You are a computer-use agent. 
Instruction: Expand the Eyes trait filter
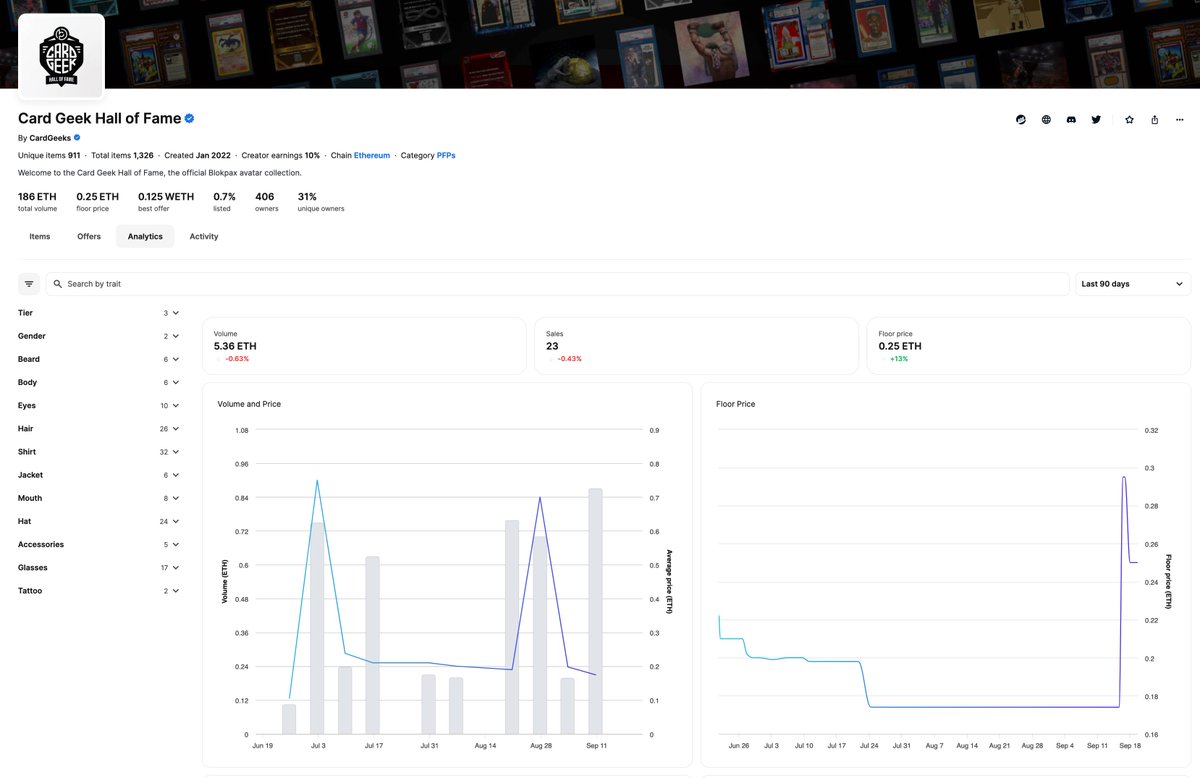pos(99,405)
